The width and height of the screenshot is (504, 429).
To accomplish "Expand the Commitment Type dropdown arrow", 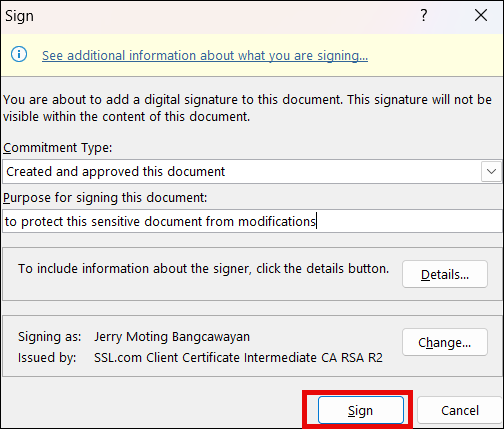I will point(491,171).
